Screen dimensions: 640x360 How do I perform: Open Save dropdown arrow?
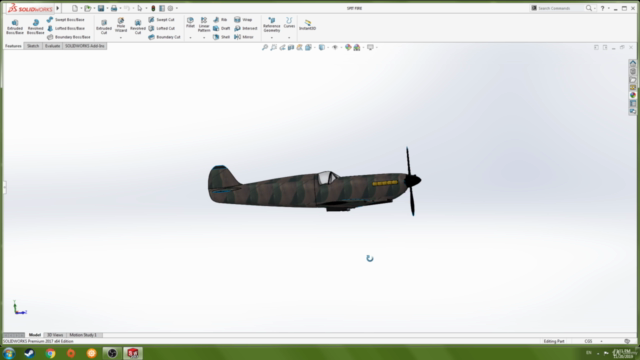[107, 8]
